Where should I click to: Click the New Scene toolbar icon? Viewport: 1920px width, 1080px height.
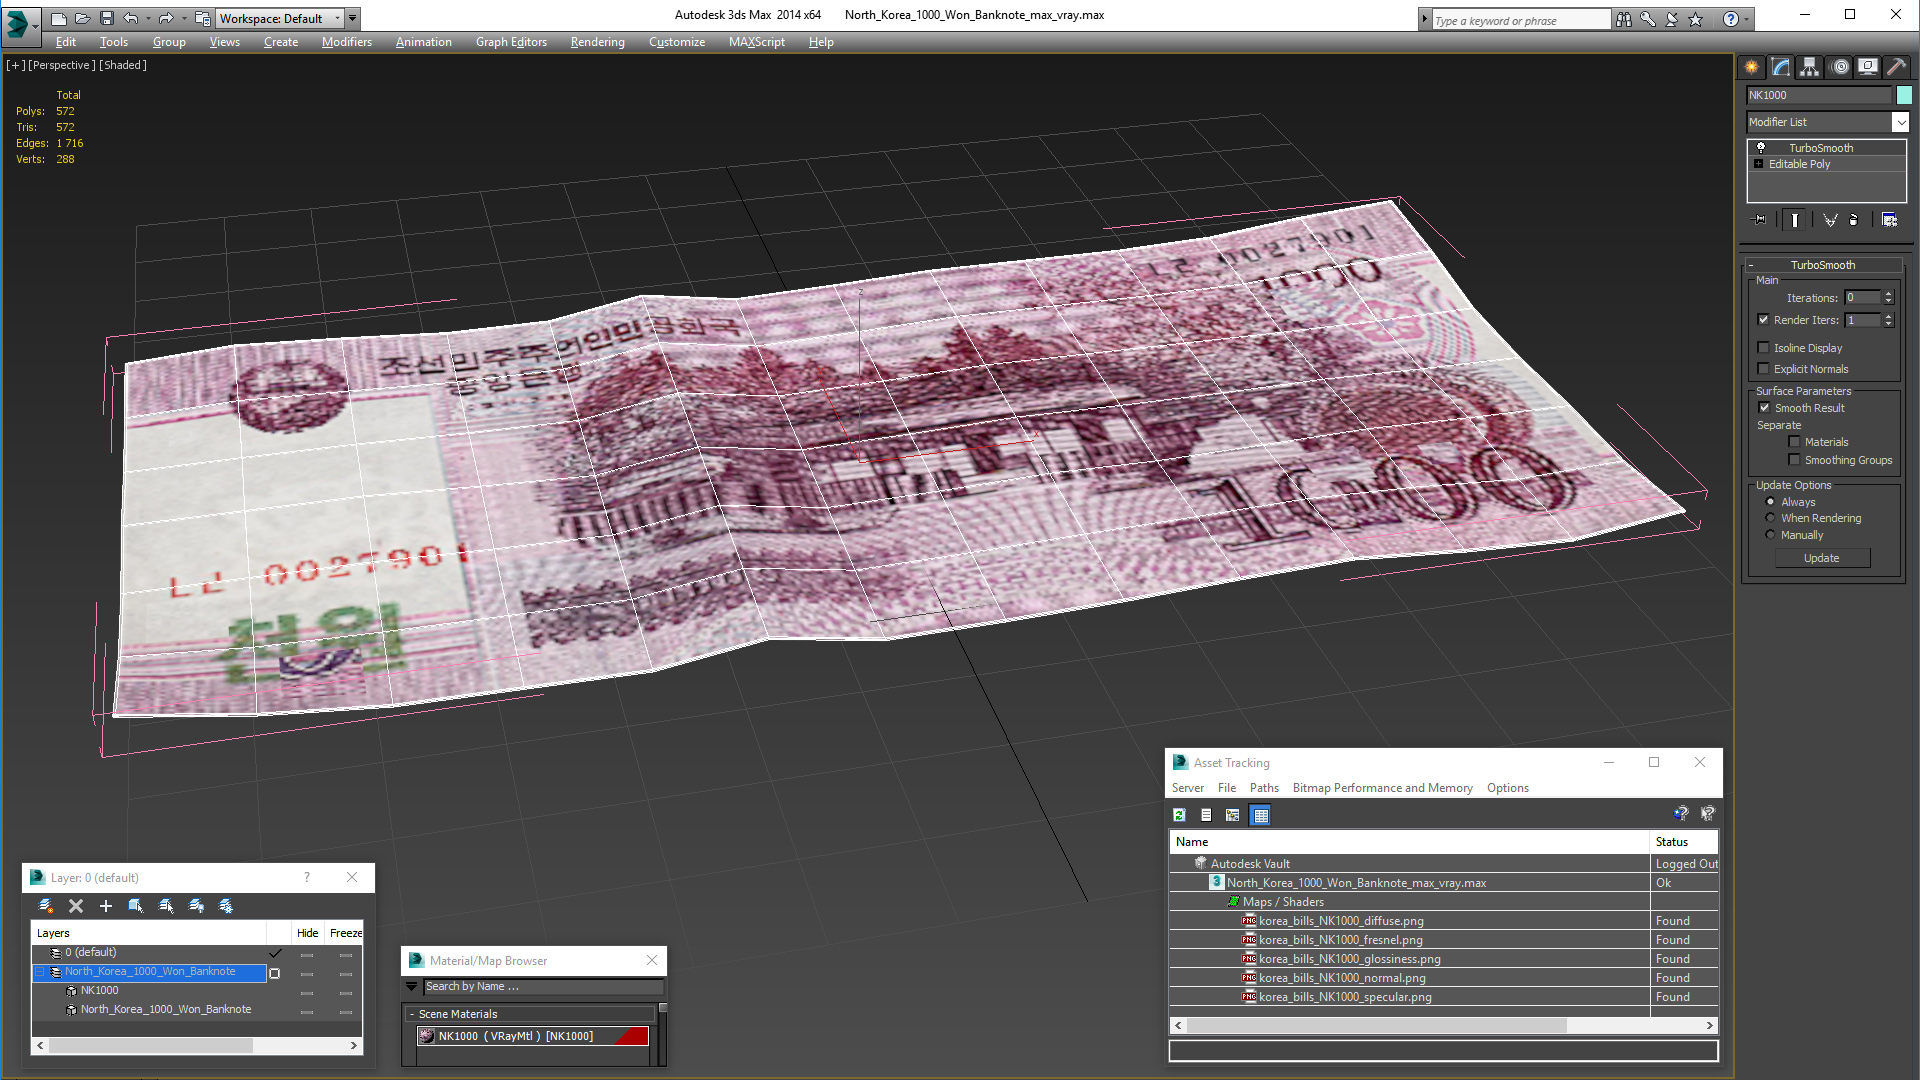point(59,18)
